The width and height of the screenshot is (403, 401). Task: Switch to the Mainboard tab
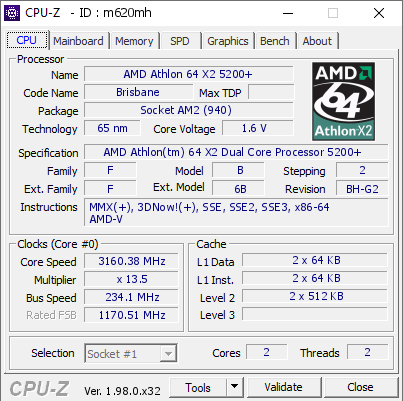(x=78, y=41)
